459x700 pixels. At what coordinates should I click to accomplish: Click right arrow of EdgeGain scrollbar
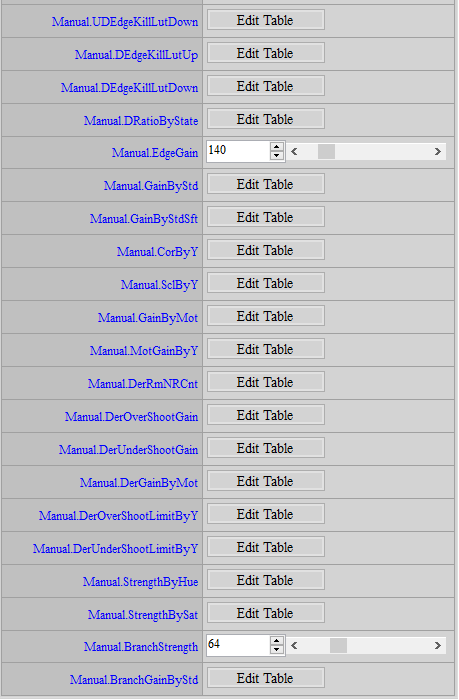pyautogui.click(x=438, y=152)
